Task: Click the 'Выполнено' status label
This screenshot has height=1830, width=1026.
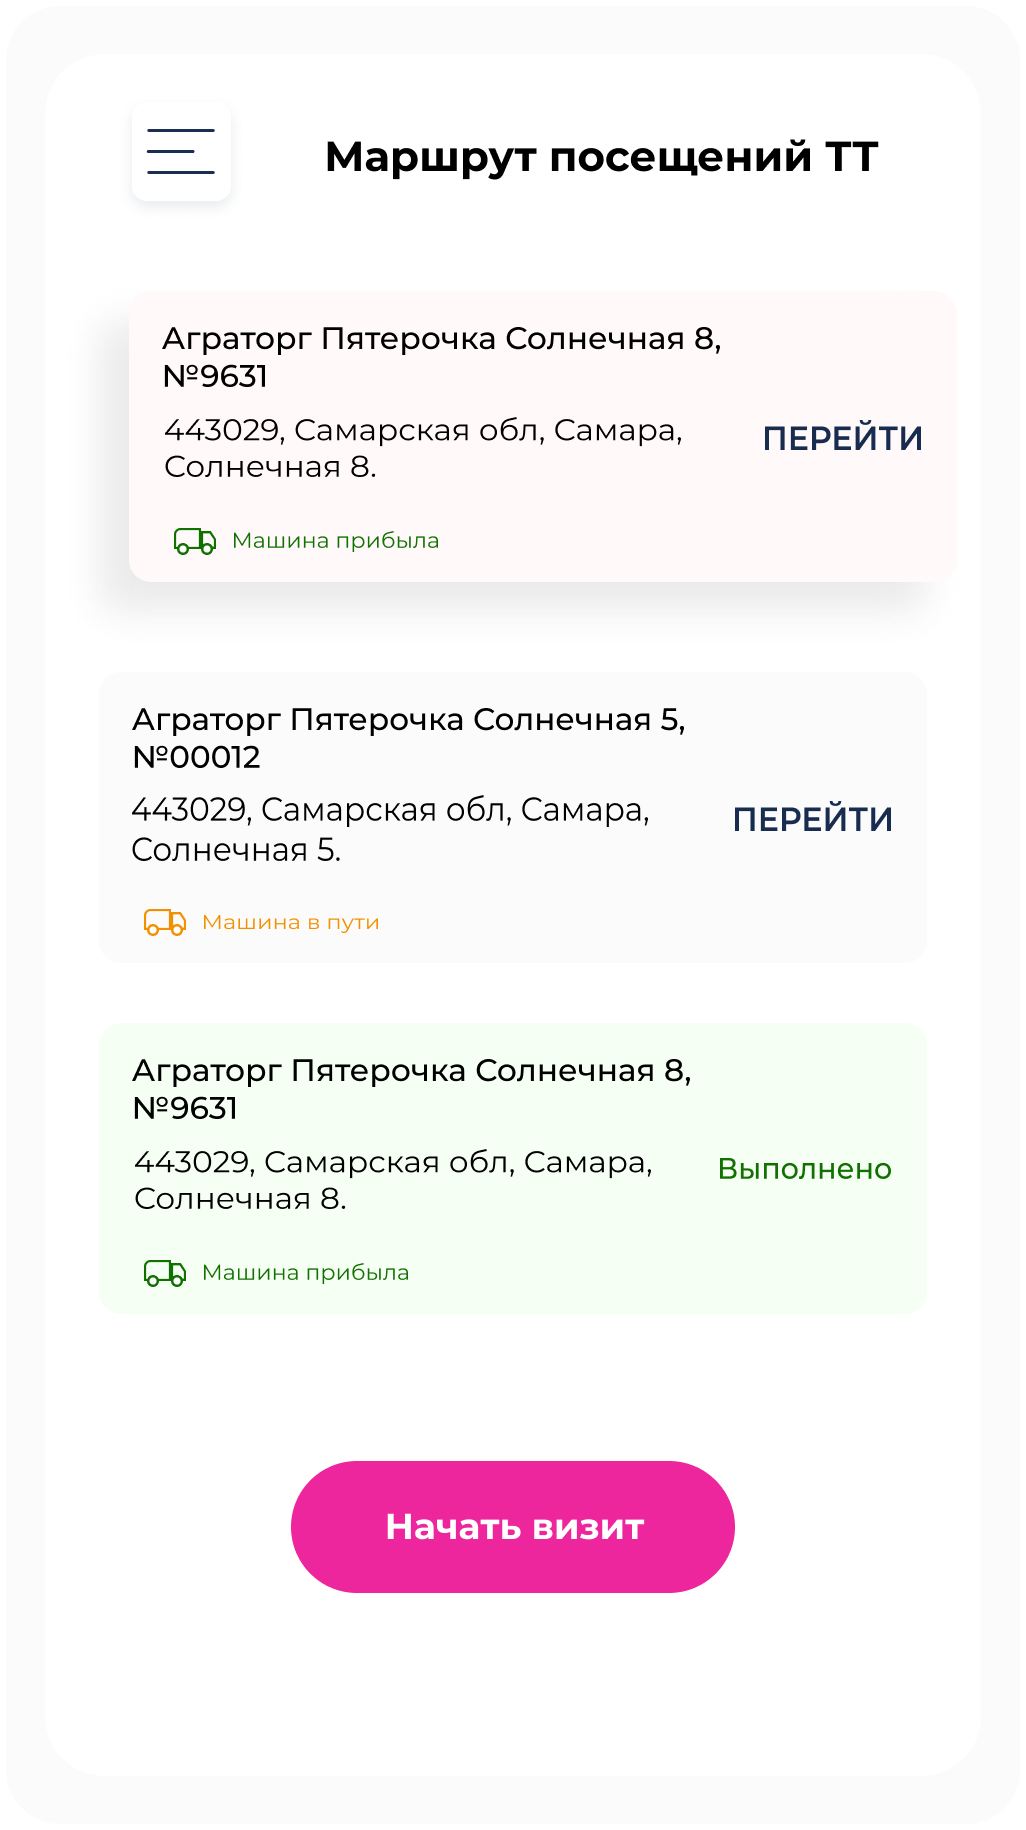Action: coord(806,1169)
